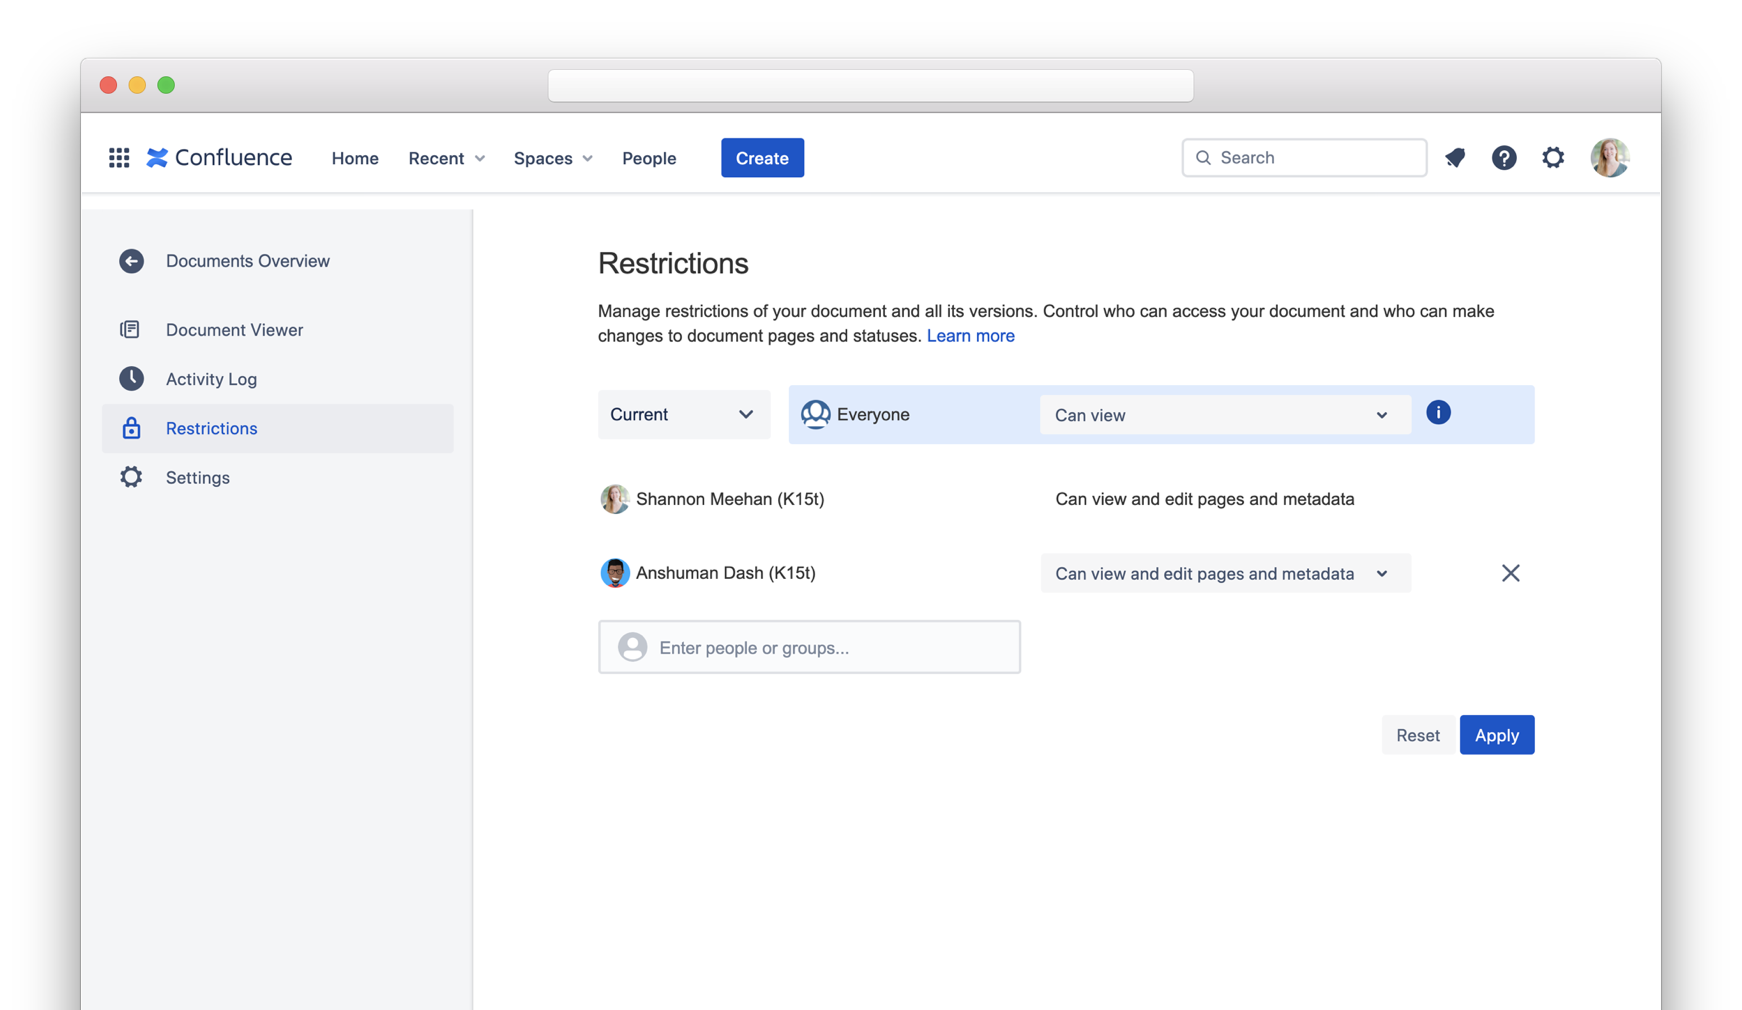Go back via Documents Overview arrow icon

[x=131, y=261]
